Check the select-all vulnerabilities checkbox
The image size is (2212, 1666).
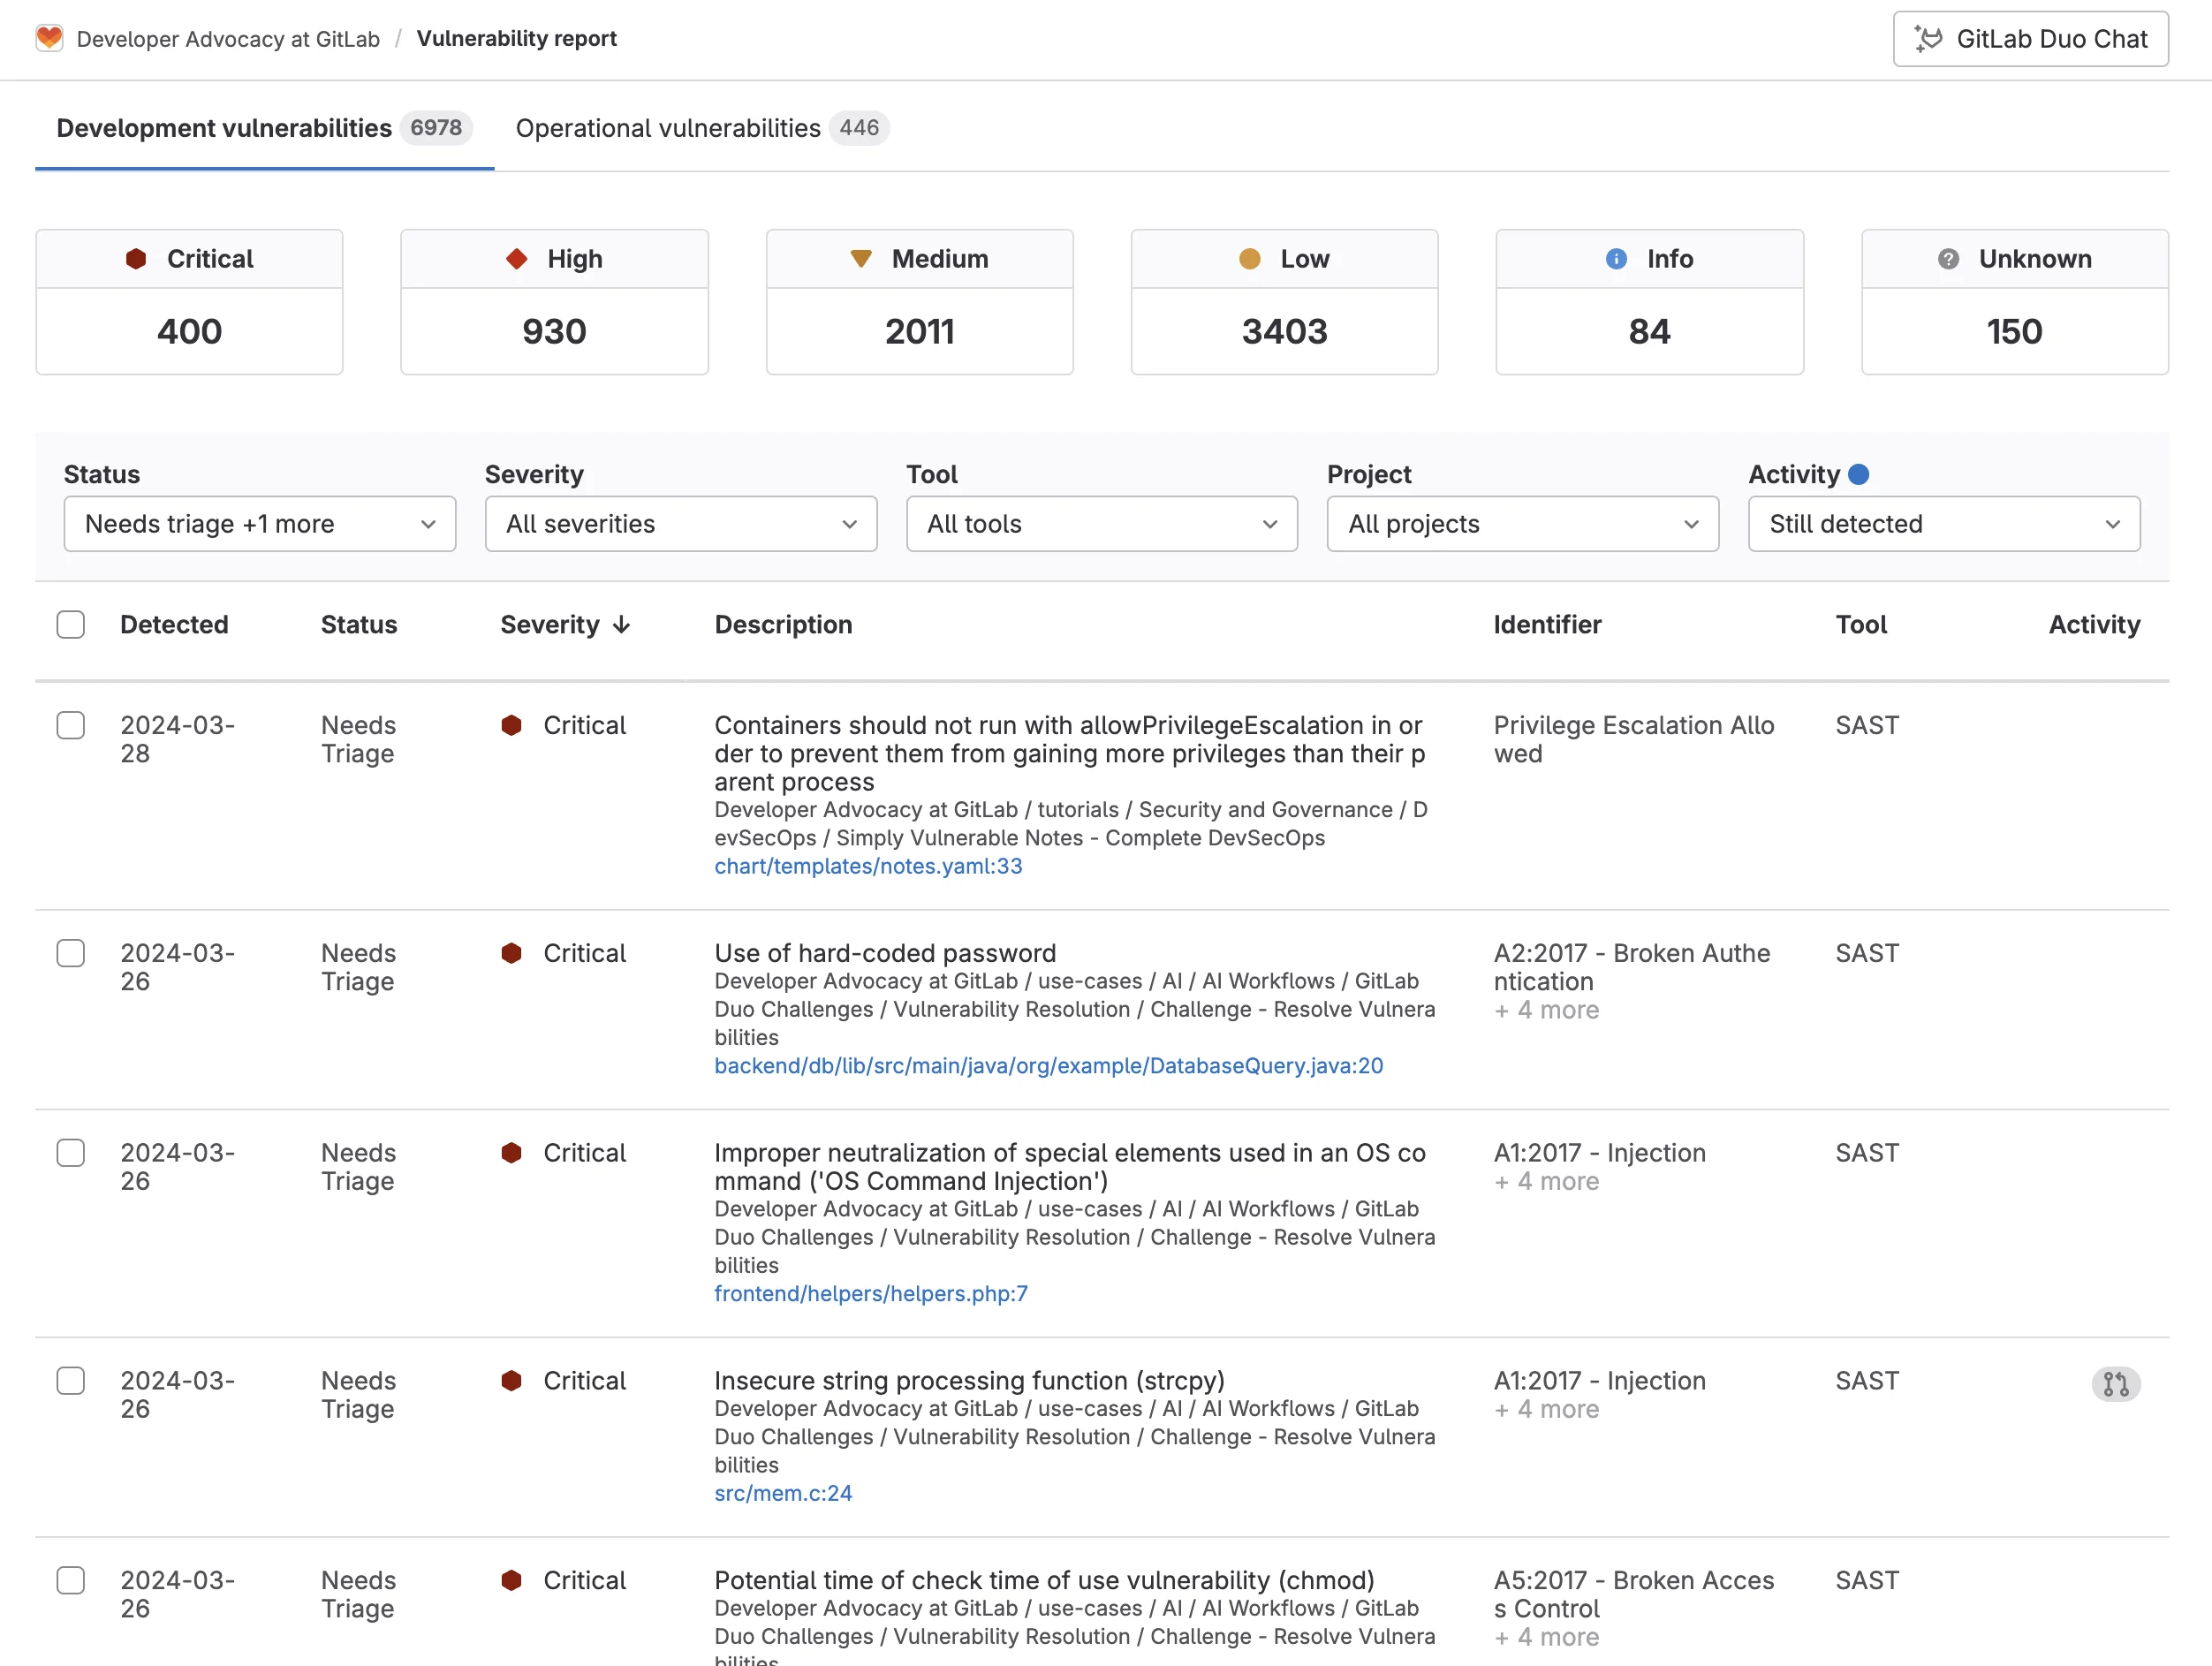coord(71,624)
